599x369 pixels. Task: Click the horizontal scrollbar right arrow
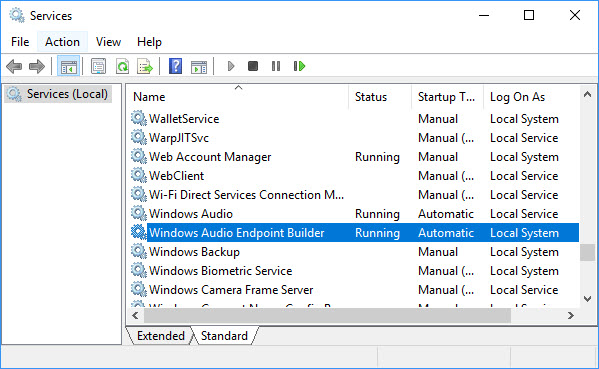571,316
